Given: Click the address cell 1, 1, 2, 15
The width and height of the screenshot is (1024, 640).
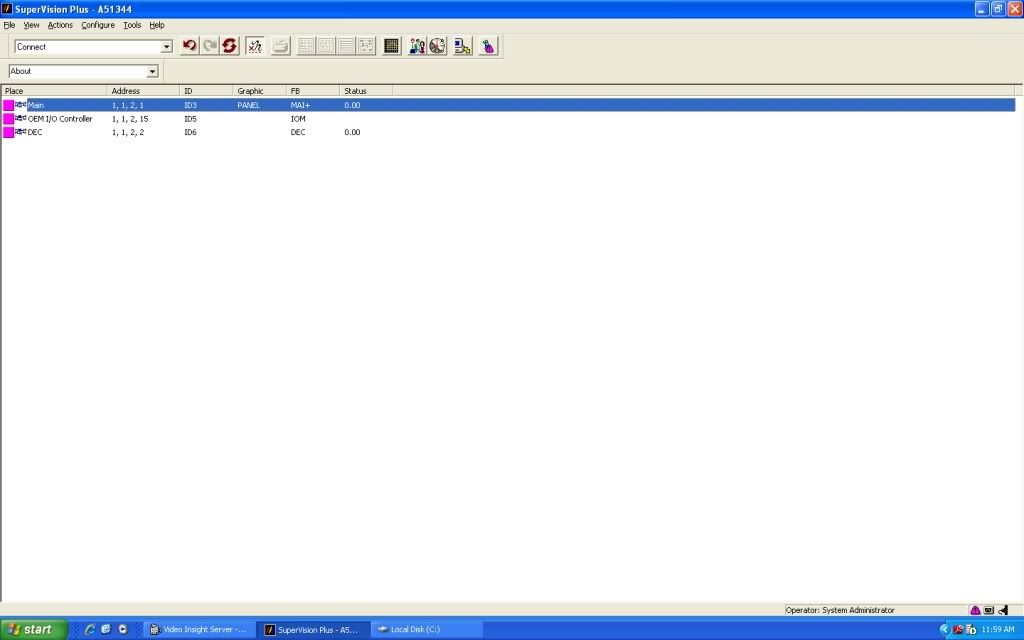Looking at the screenshot, I should pyautogui.click(x=130, y=119).
